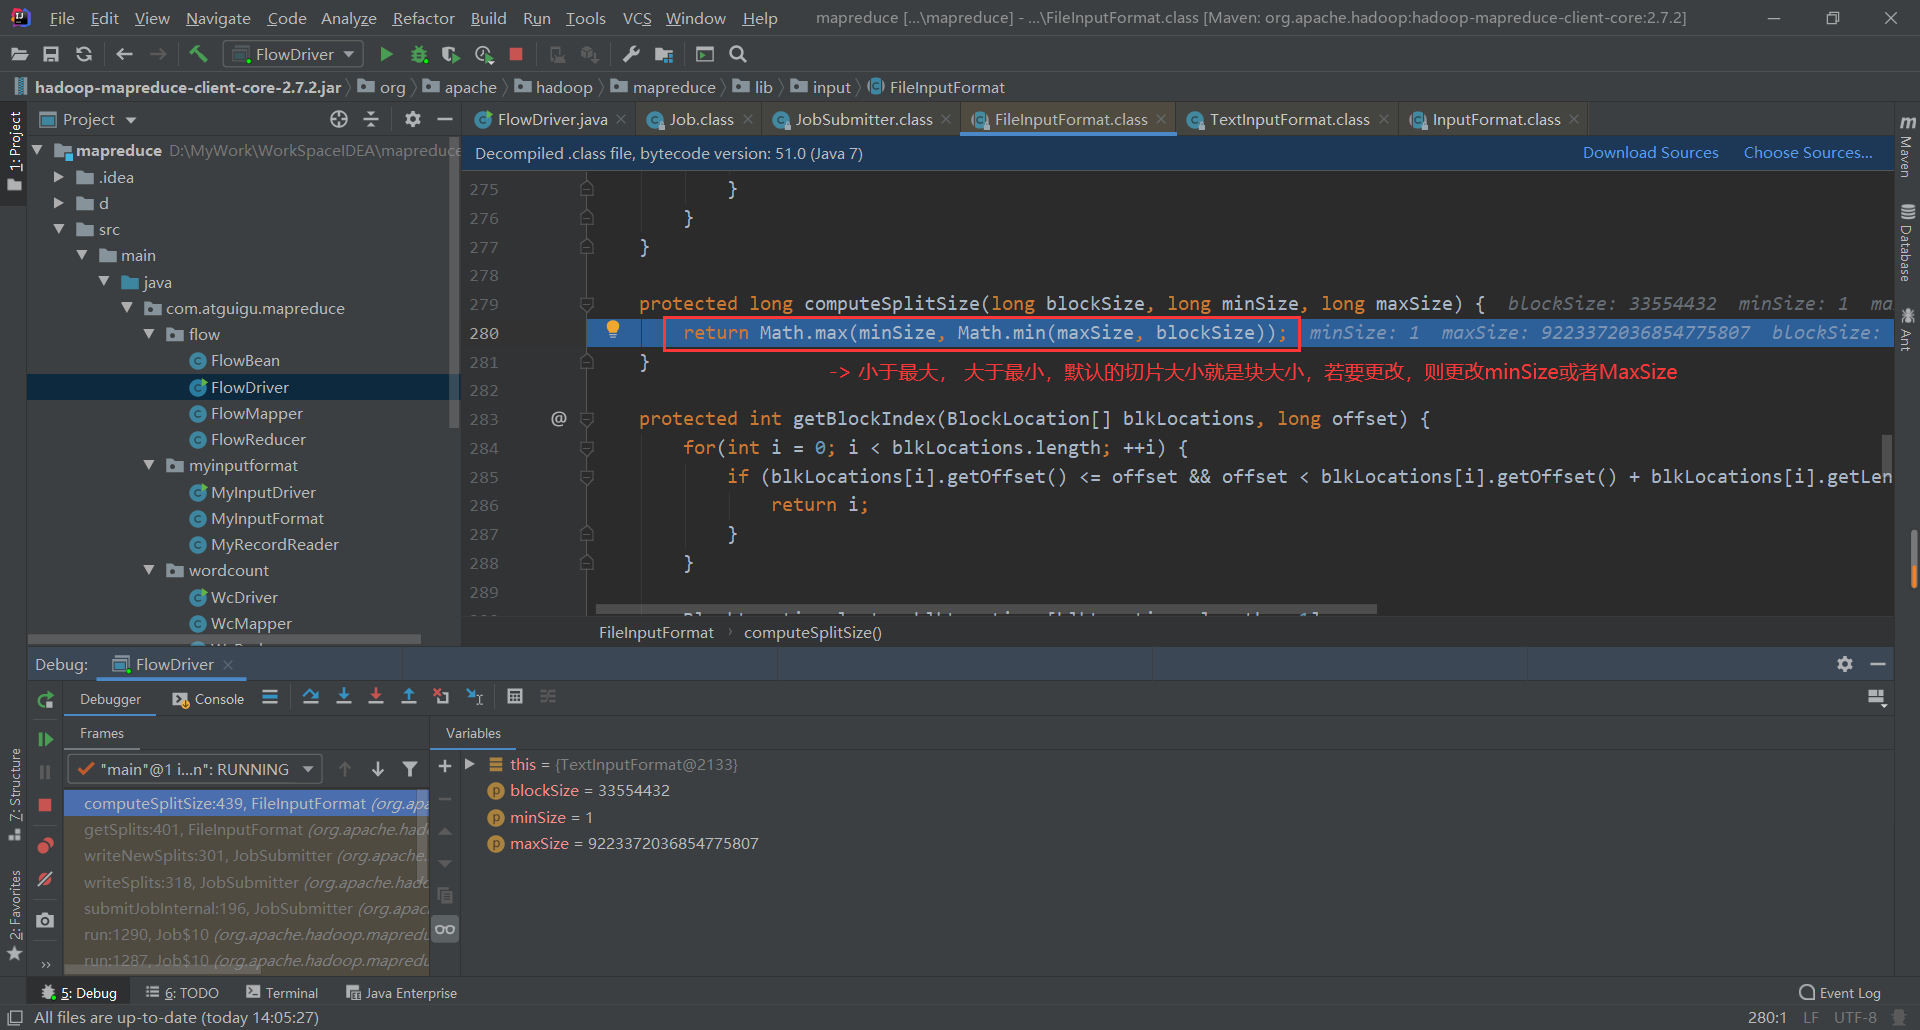Click View Breakpoints icon in debug sidebar
The image size is (1920, 1030).
(45, 846)
